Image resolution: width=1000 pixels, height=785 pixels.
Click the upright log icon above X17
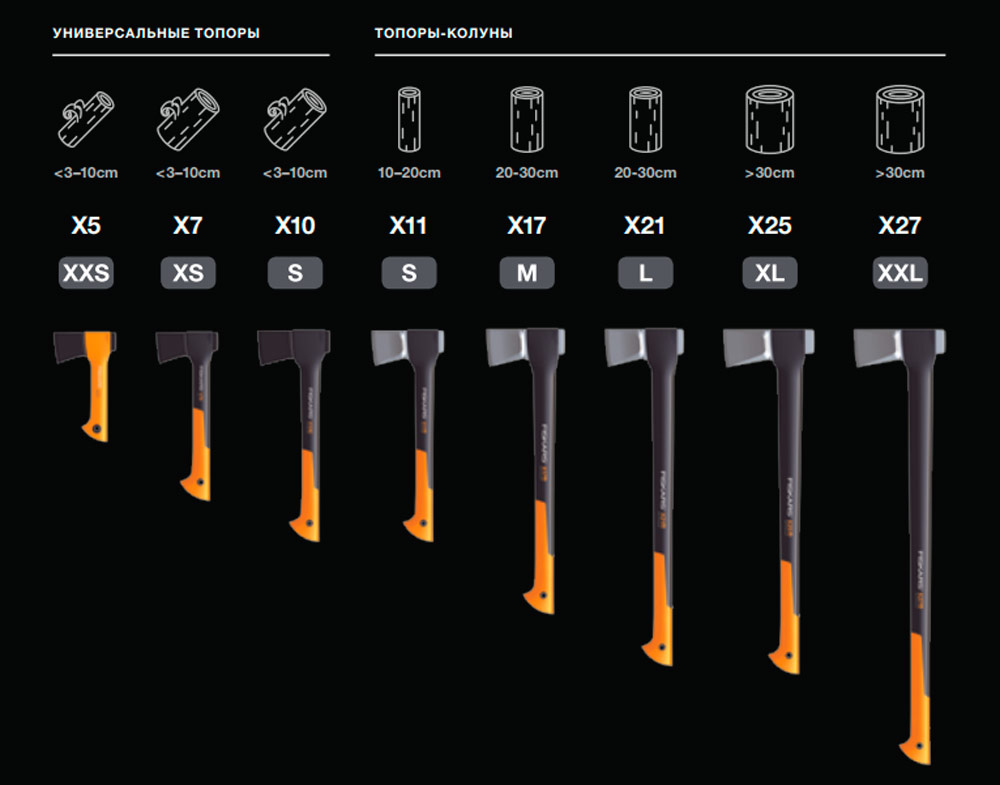click(x=527, y=118)
